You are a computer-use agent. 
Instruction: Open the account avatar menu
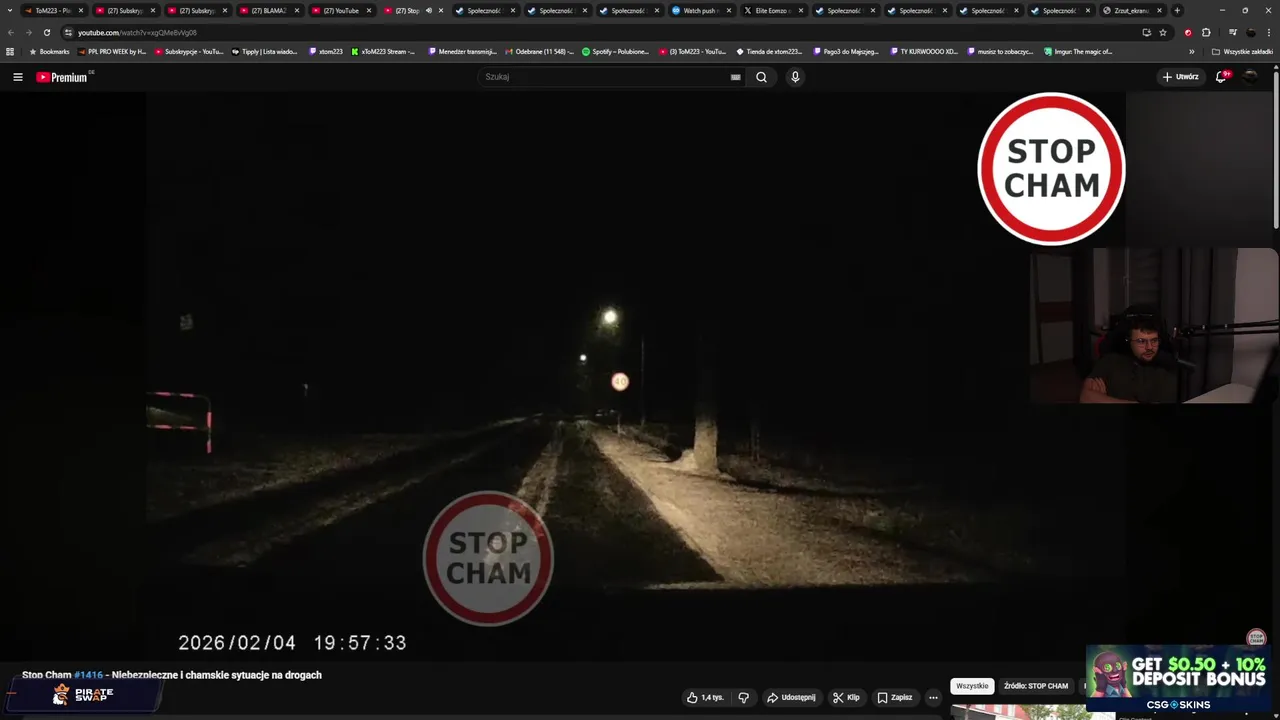pyautogui.click(x=1250, y=77)
